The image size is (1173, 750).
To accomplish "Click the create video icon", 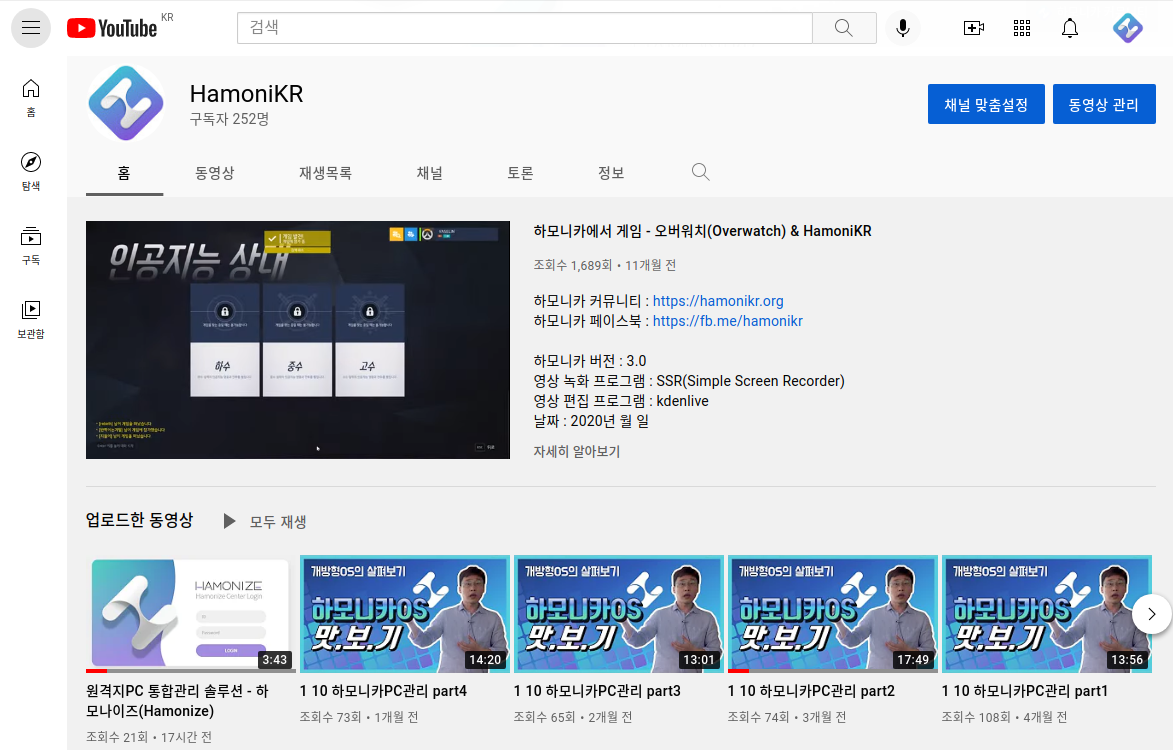I will tap(973, 27).
